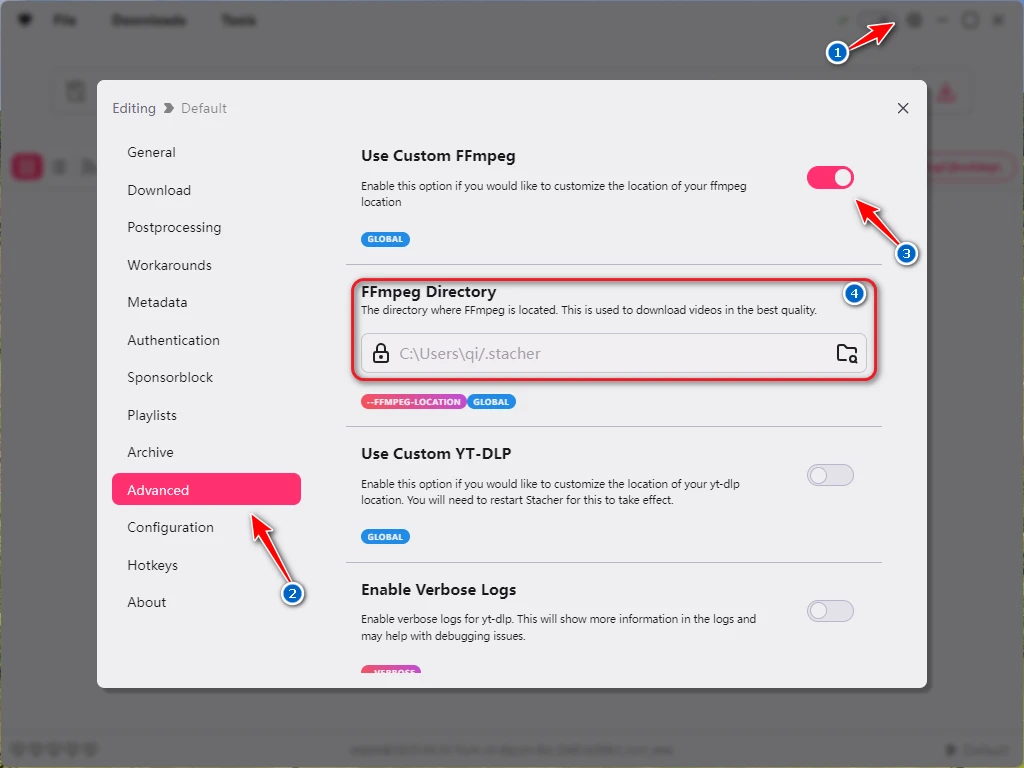1024x768 pixels.
Task: Enable the Use Custom YT-DLP toggle
Action: pyautogui.click(x=830, y=475)
